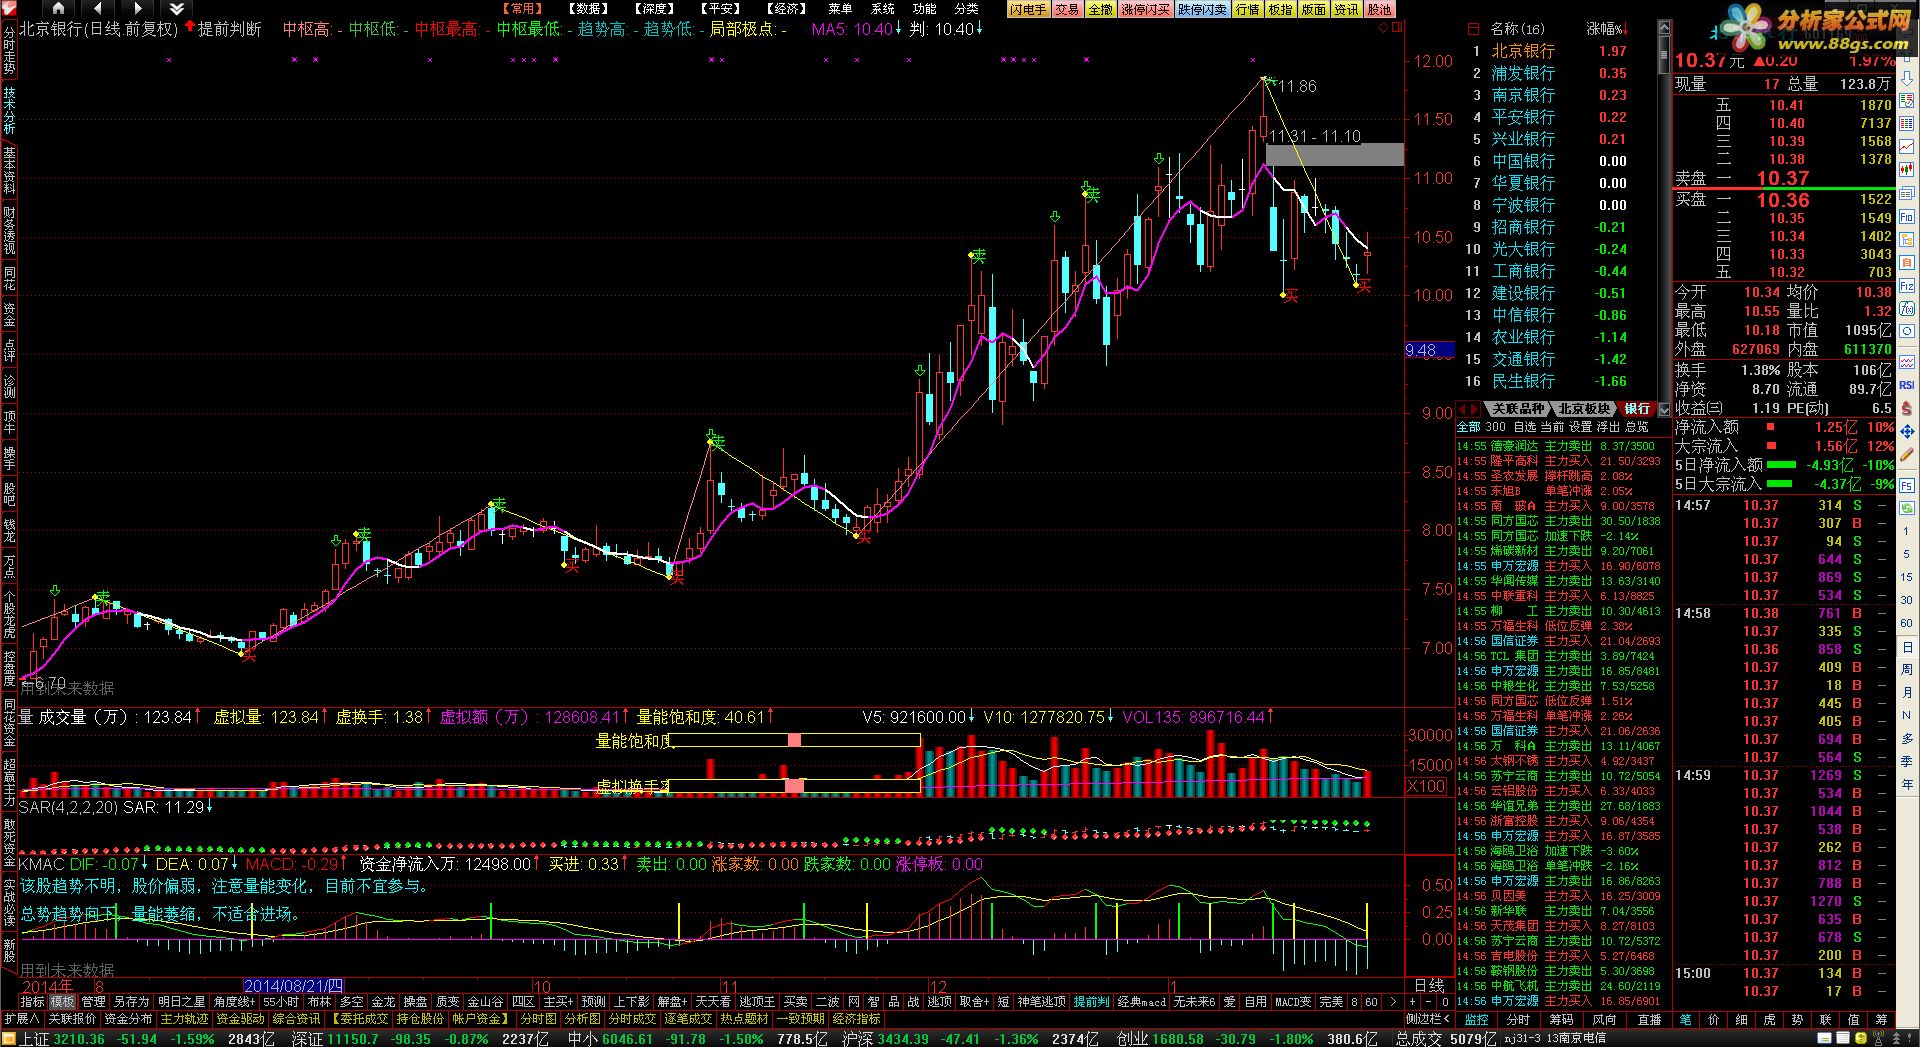Viewport: 1920px width, 1047px height.
Task: Click the red left arrow above 关联品种
Action: 1462,409
